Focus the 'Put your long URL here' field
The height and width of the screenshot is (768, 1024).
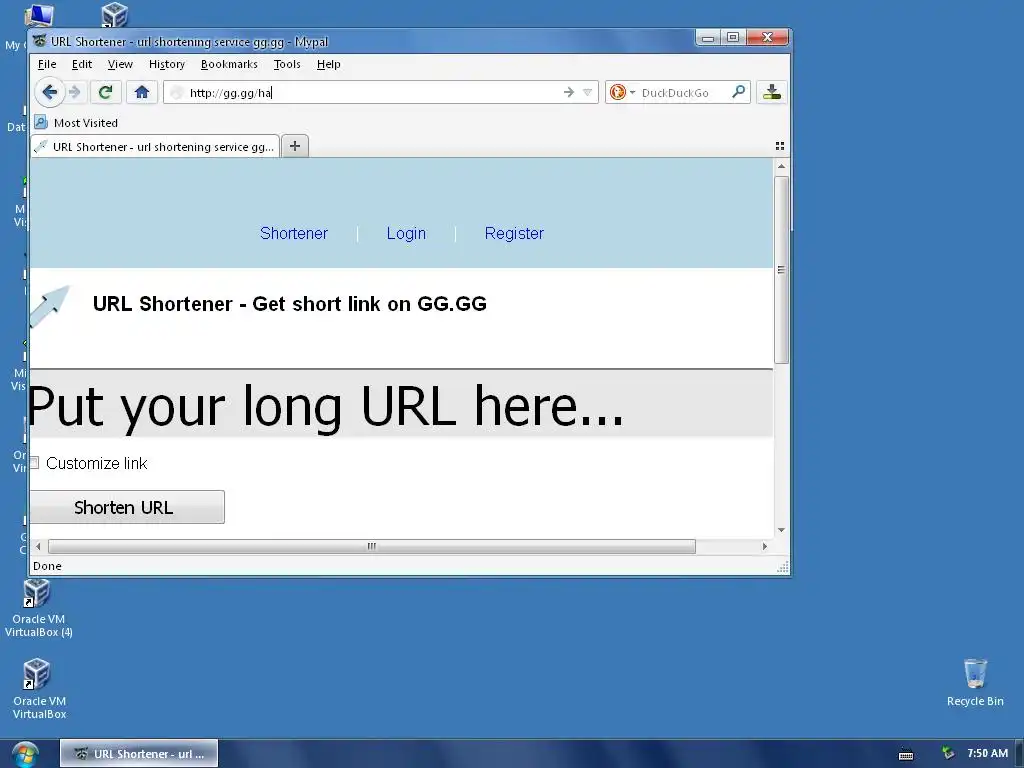401,404
